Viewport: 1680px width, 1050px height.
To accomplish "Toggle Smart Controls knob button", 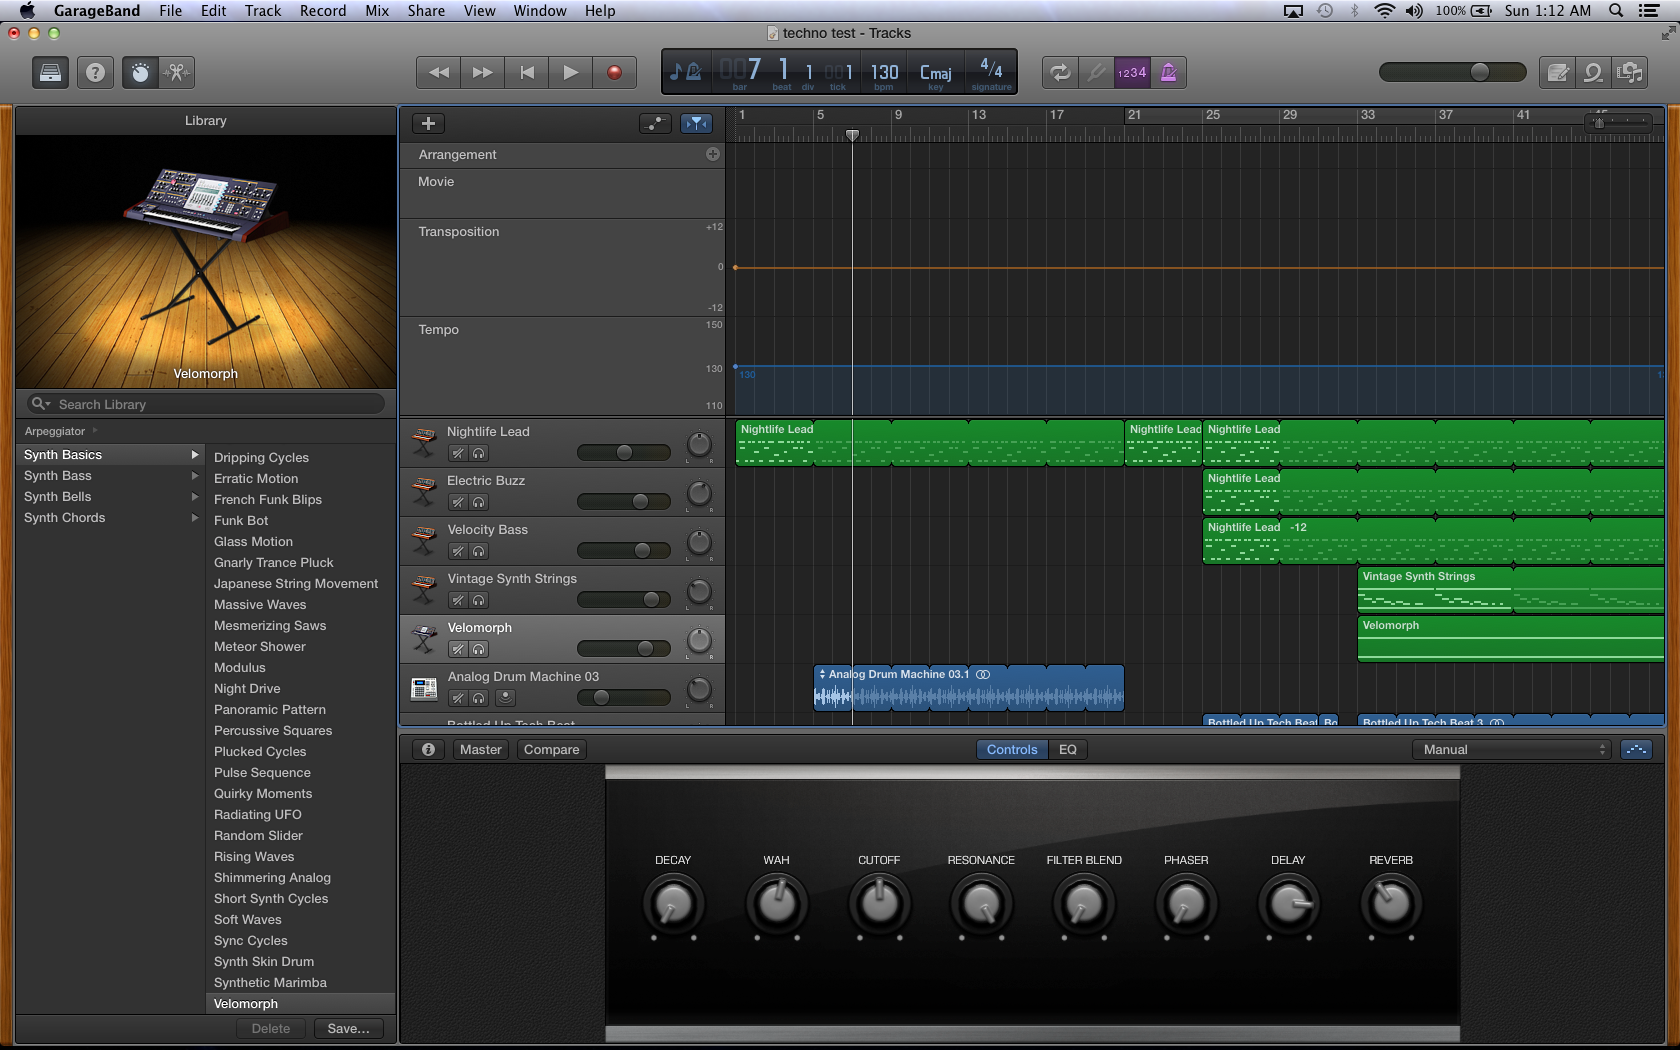I will [x=140, y=72].
